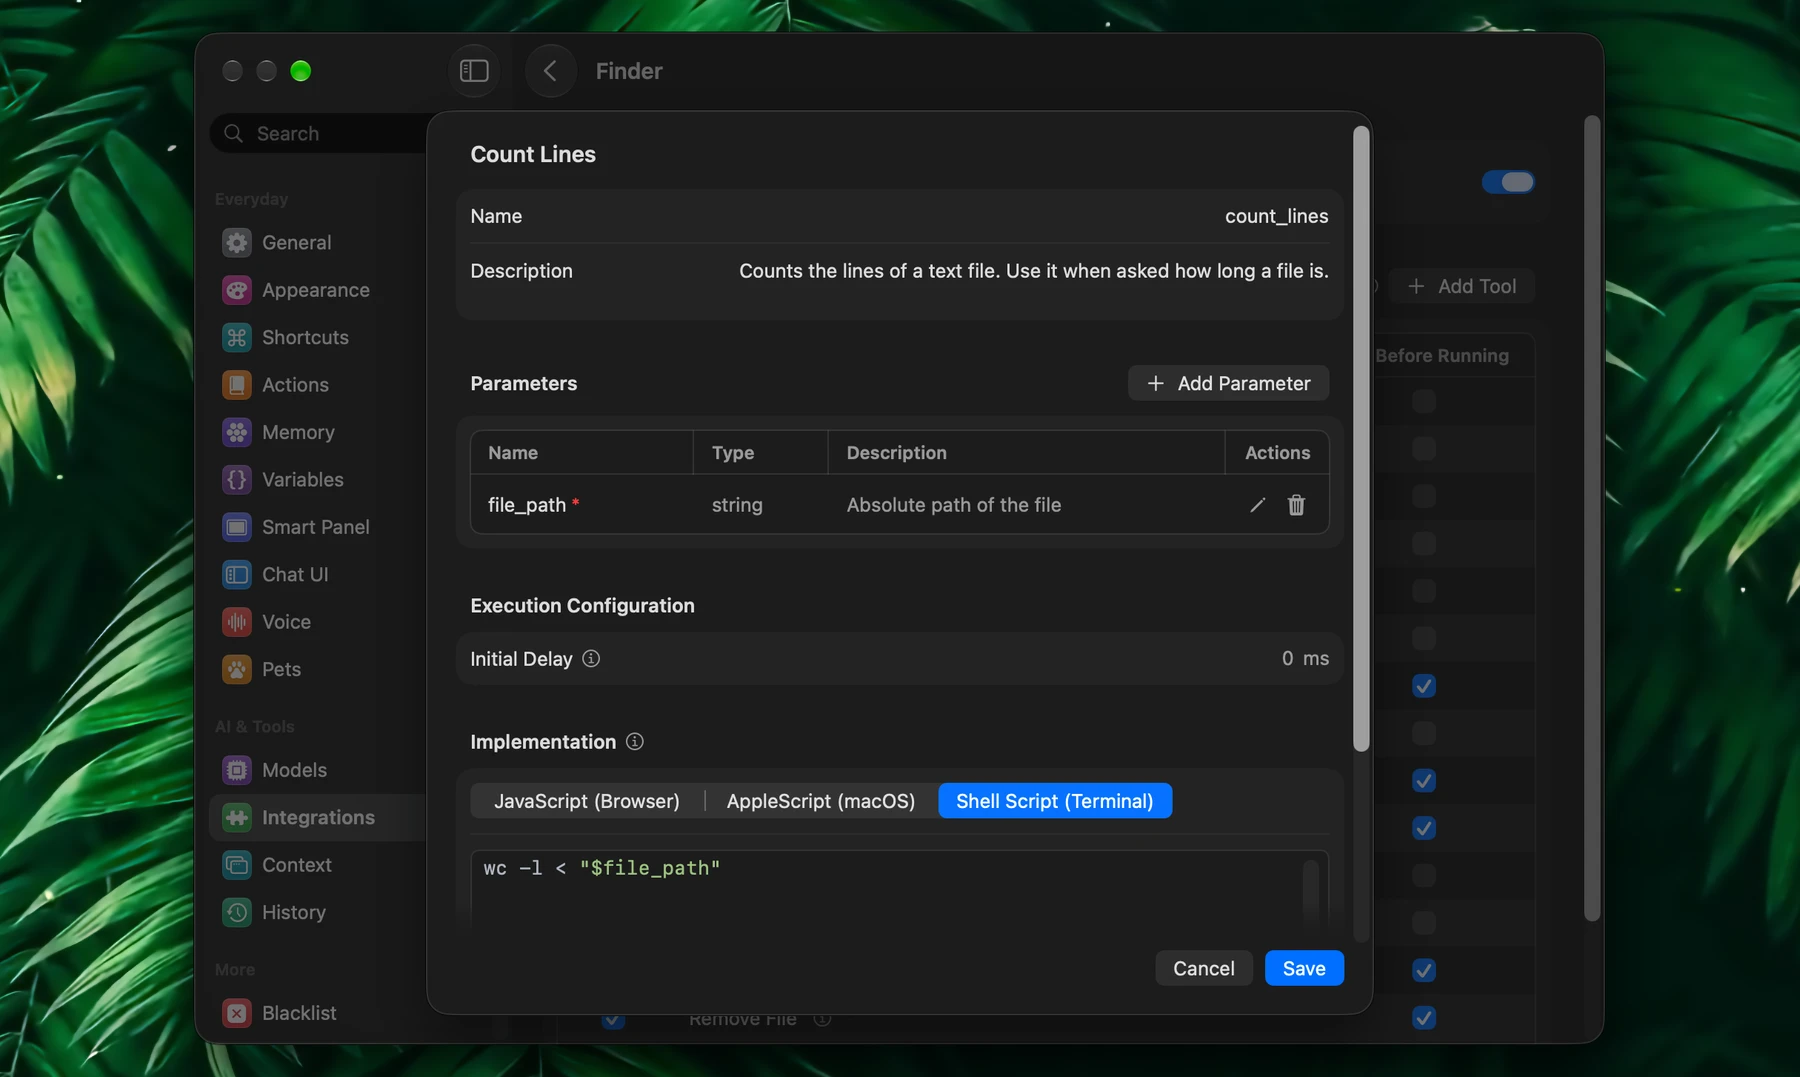The width and height of the screenshot is (1800, 1077).
Task: Select Shell Script (Terminal) implementation
Action: tap(1055, 801)
